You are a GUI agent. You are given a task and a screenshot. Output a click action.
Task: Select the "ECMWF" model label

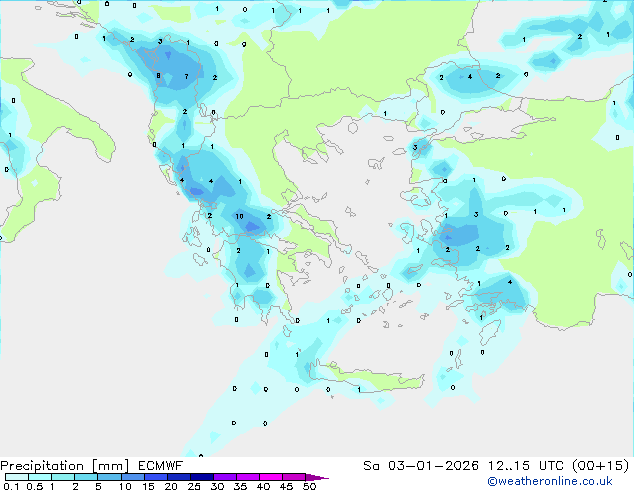point(161,466)
